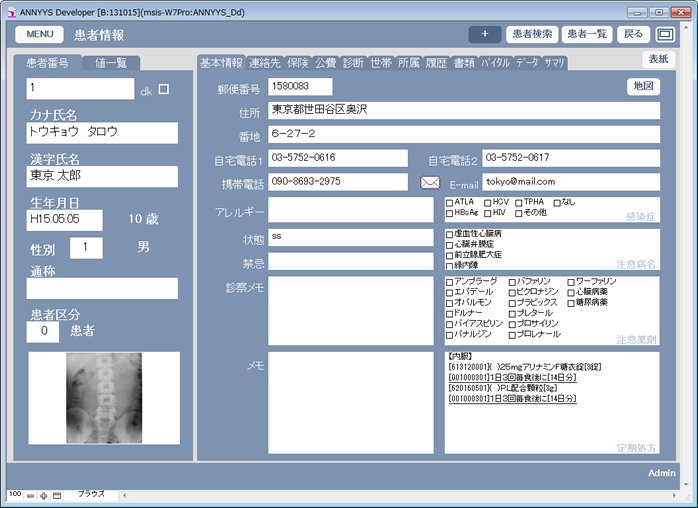Screen dimensions: 698x508
Task: Click the zoom in icon in status bar
Action: click(44, 496)
